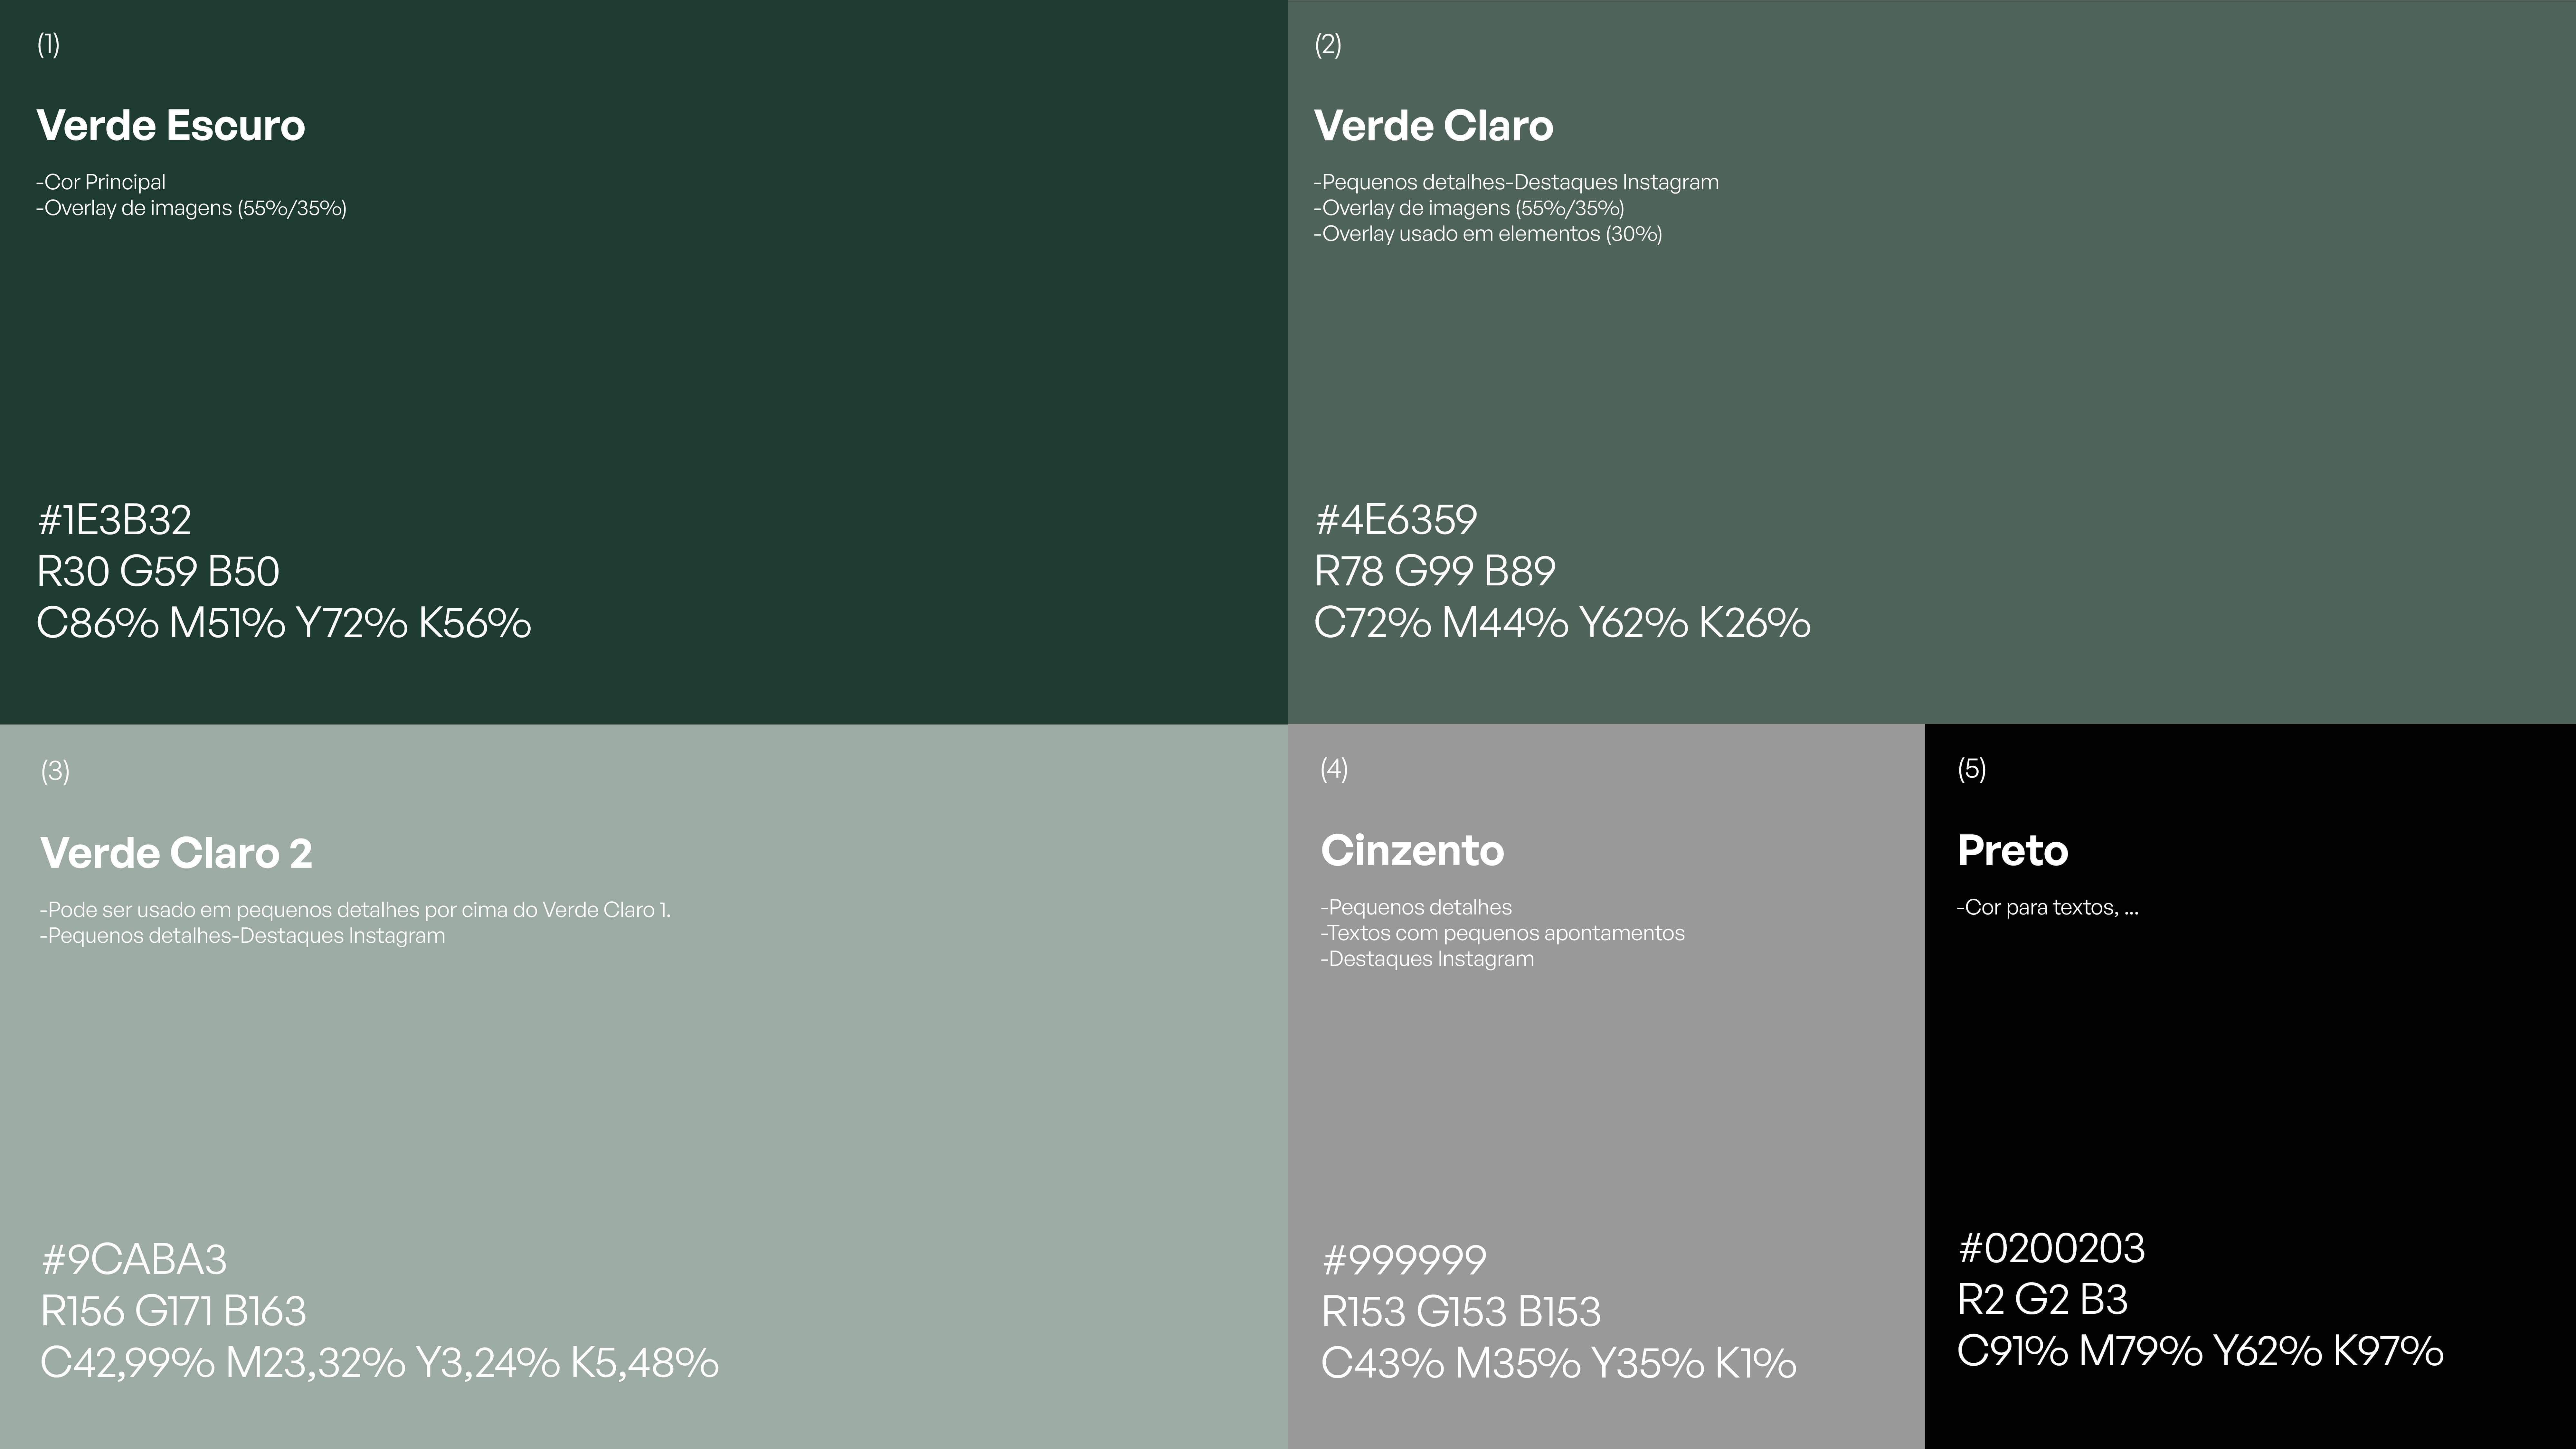The width and height of the screenshot is (2576, 1449).
Task: Click the R78 G99 B89 value
Action: click(1434, 572)
